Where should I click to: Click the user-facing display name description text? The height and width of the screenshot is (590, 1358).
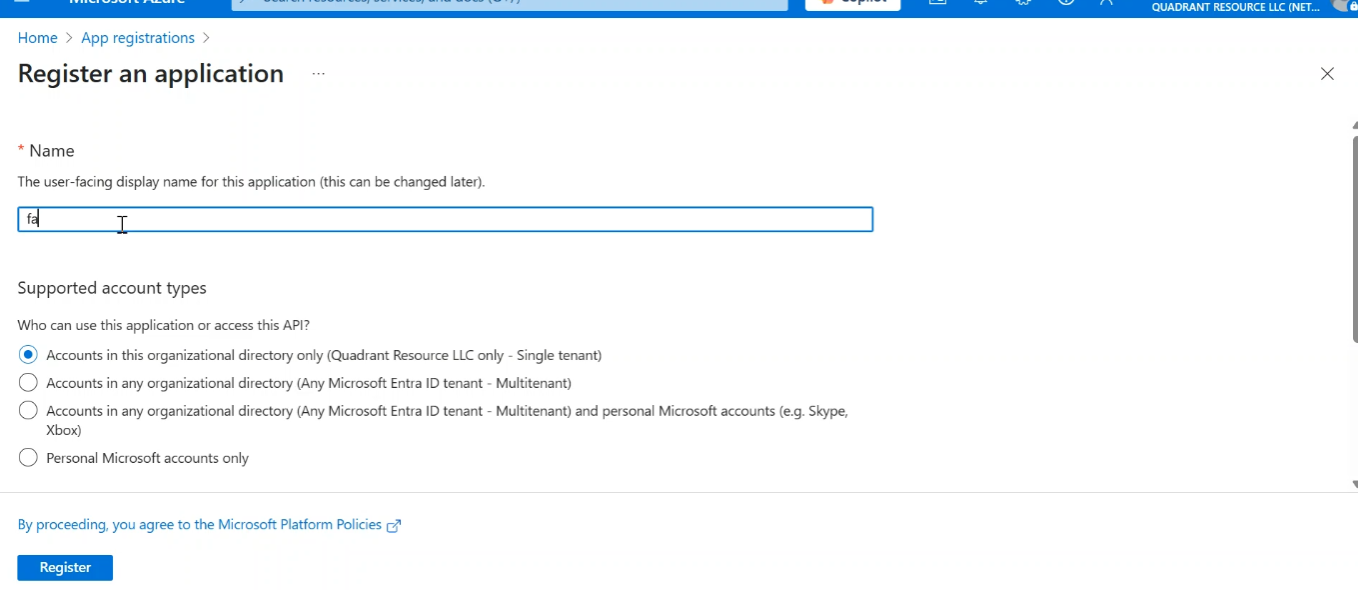pos(251,182)
